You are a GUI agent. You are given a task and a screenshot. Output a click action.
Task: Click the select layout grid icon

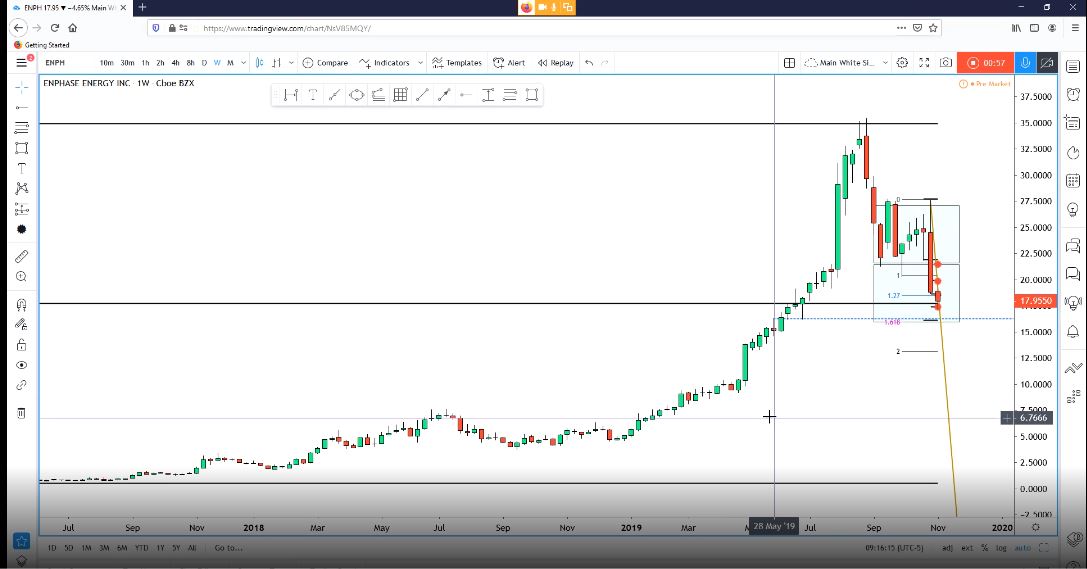789,62
